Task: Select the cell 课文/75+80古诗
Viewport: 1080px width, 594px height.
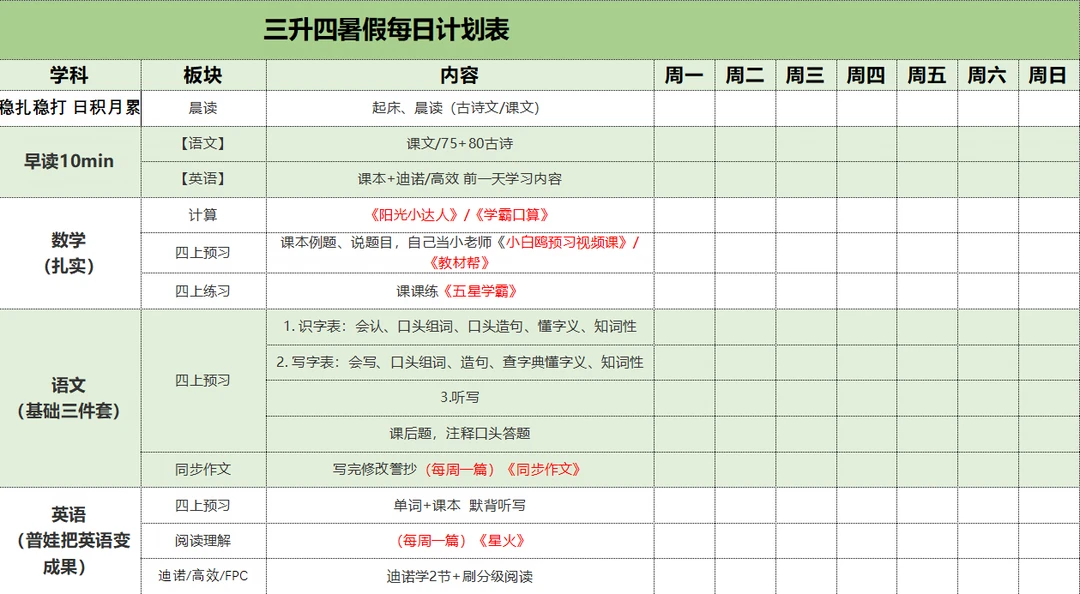Action: [460, 144]
